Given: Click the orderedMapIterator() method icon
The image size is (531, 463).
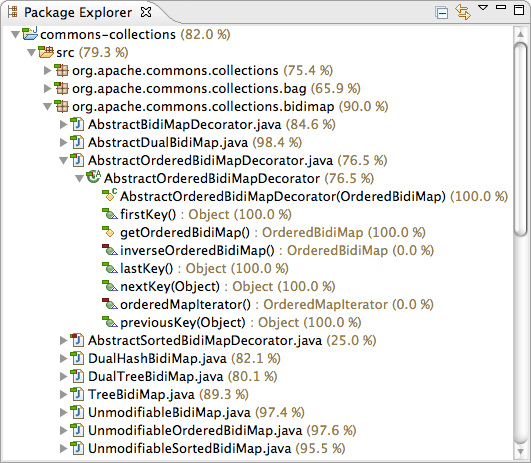Looking at the screenshot, I should click(x=109, y=303).
